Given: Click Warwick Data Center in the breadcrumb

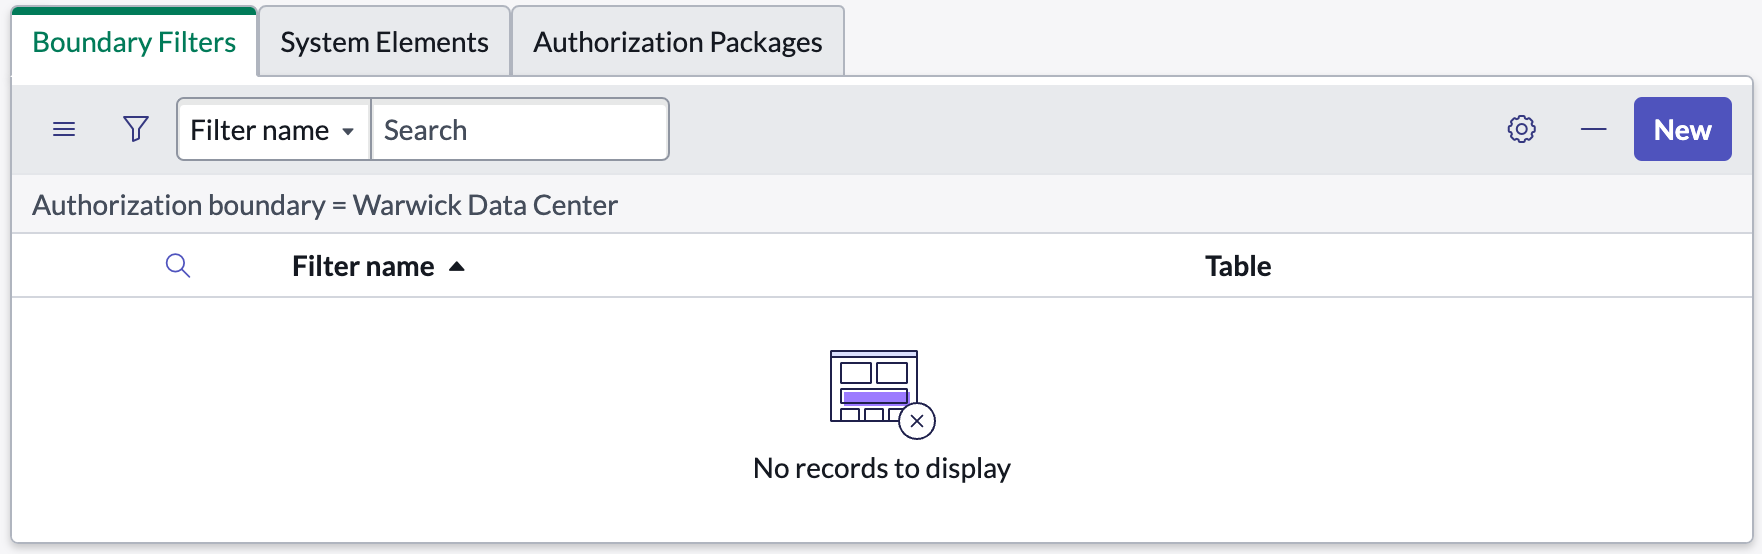Looking at the screenshot, I should click(485, 205).
